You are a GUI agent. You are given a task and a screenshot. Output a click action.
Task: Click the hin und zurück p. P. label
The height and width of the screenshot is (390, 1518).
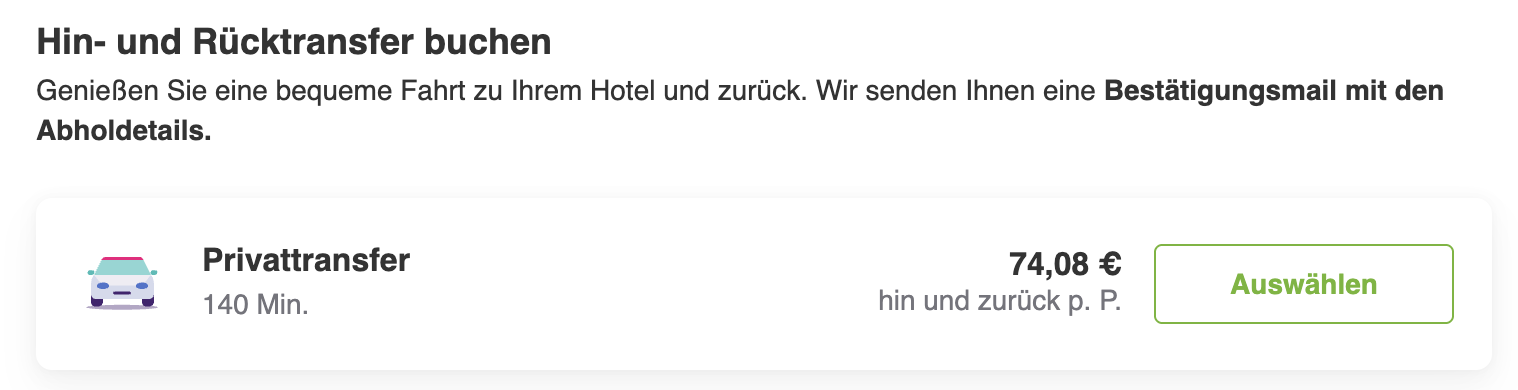1000,300
